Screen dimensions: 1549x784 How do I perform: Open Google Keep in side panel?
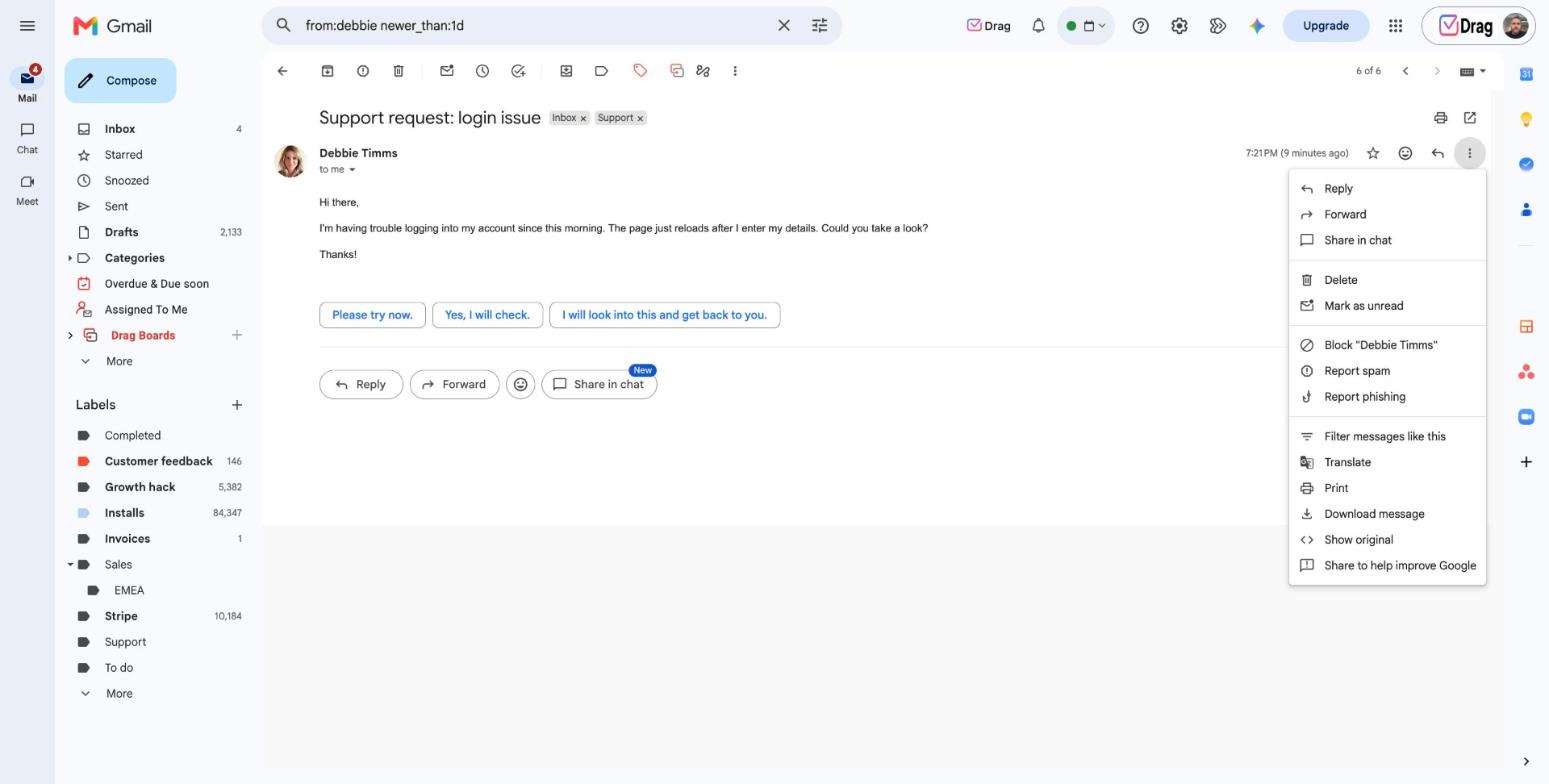click(1526, 119)
